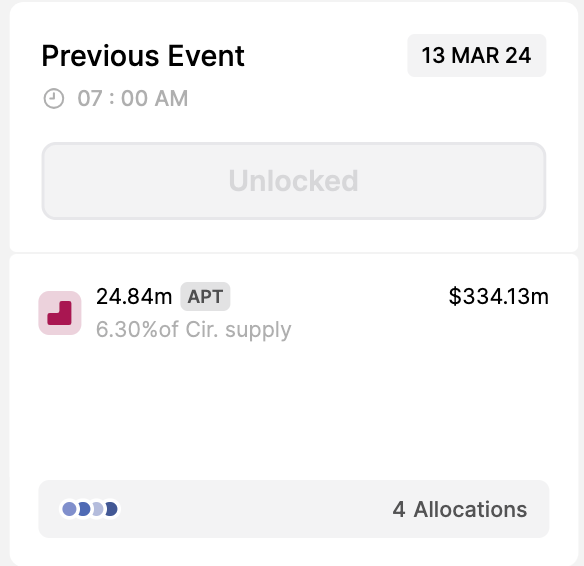Click the pink Aptos token logo

click(60, 313)
